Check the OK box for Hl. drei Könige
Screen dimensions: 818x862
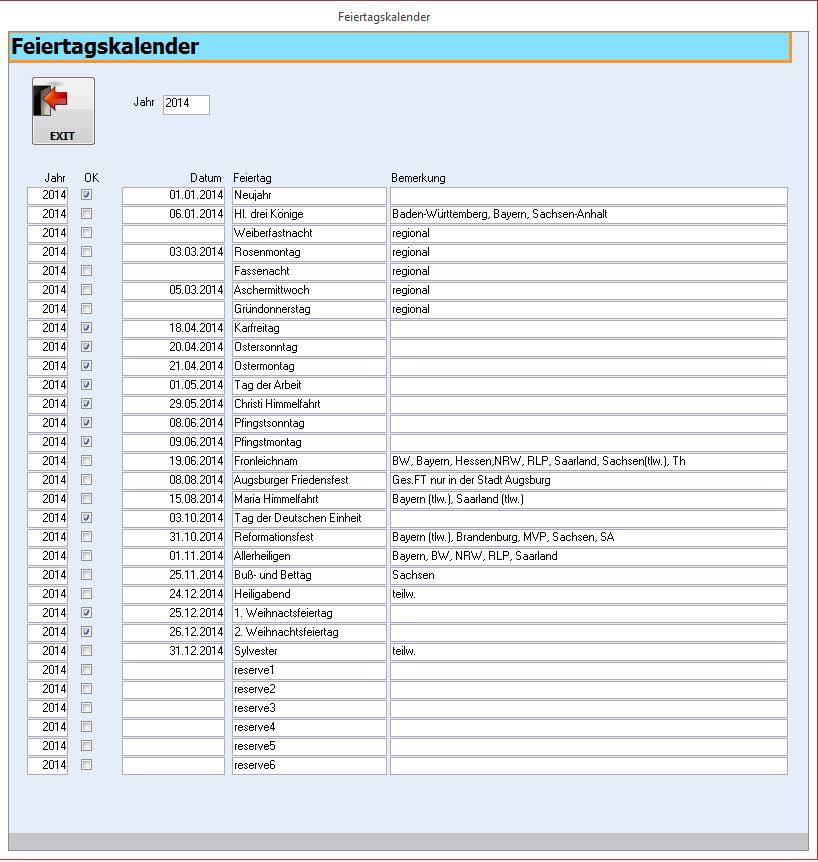point(86,214)
